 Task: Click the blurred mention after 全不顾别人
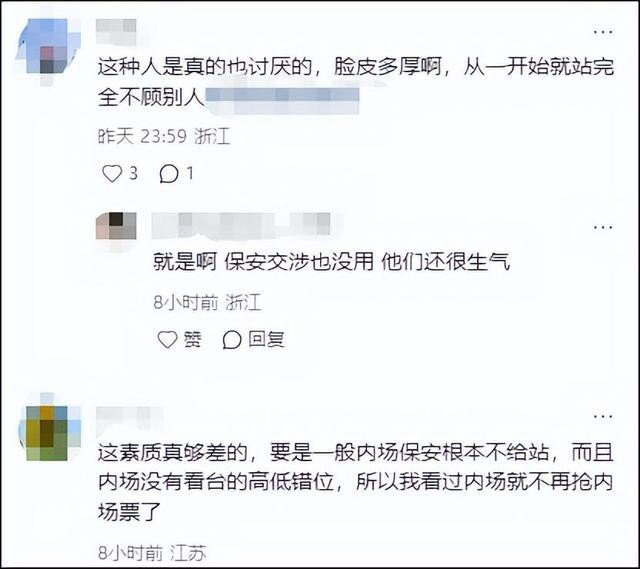[282, 100]
